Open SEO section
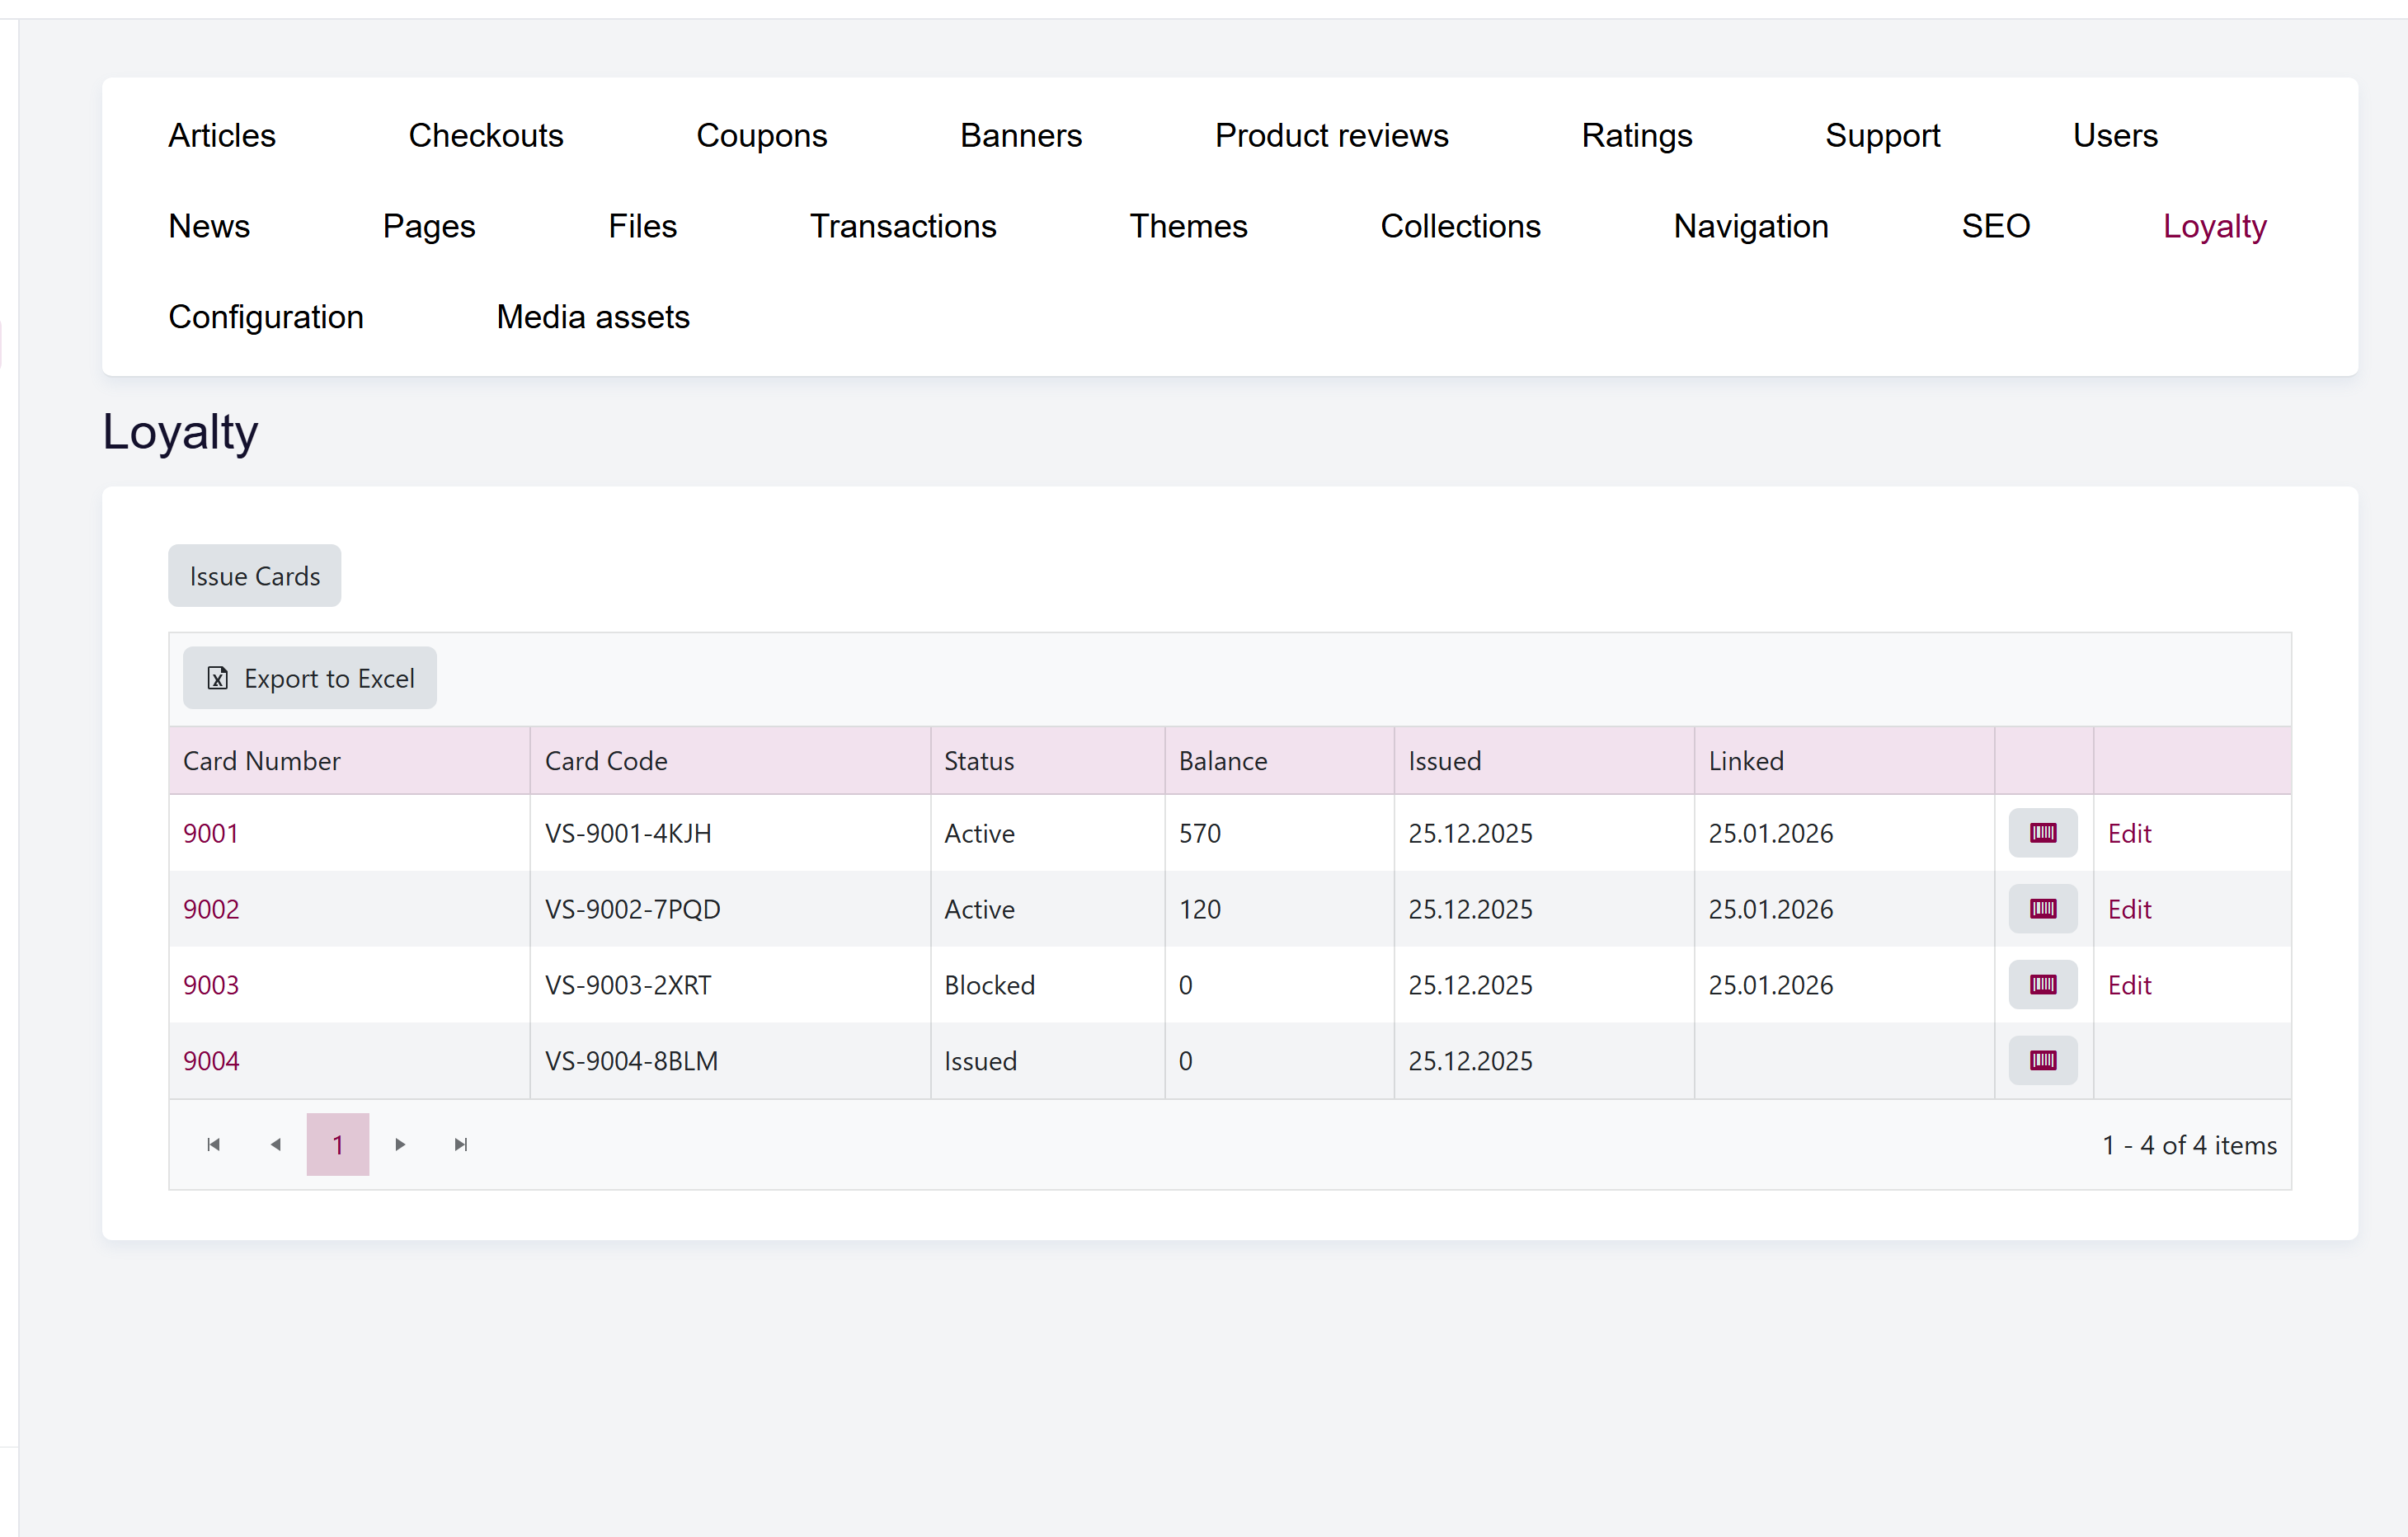This screenshot has width=2408, height=1537. click(x=1996, y=226)
